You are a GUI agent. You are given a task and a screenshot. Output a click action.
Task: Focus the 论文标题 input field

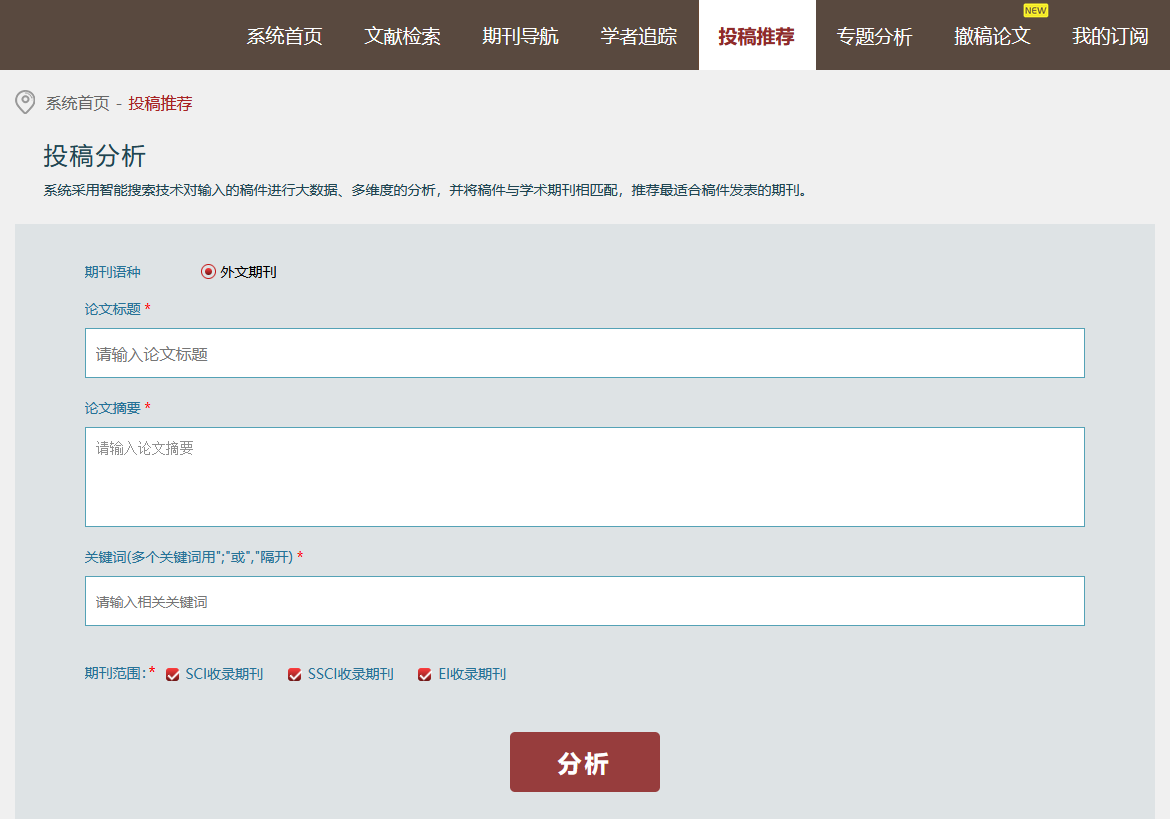pyautogui.click(x=584, y=353)
